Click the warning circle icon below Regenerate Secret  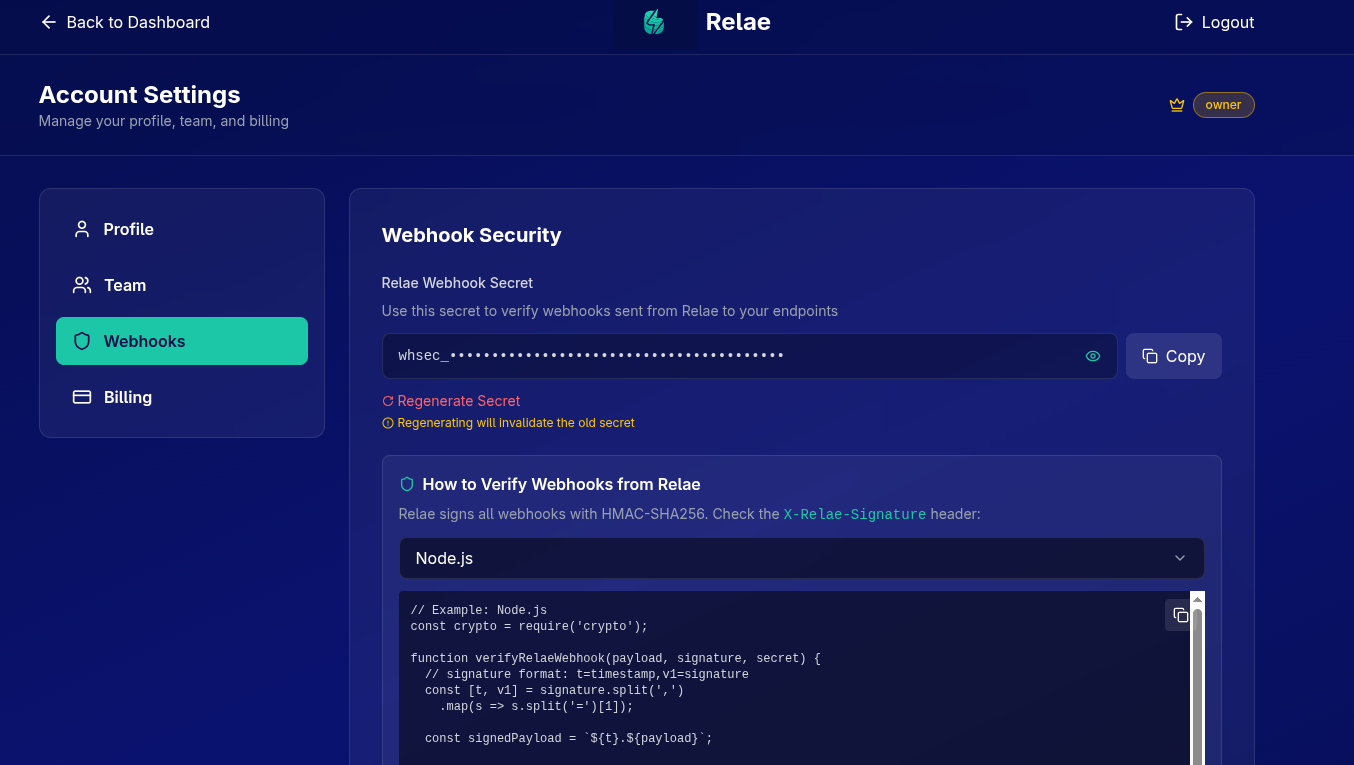click(387, 422)
